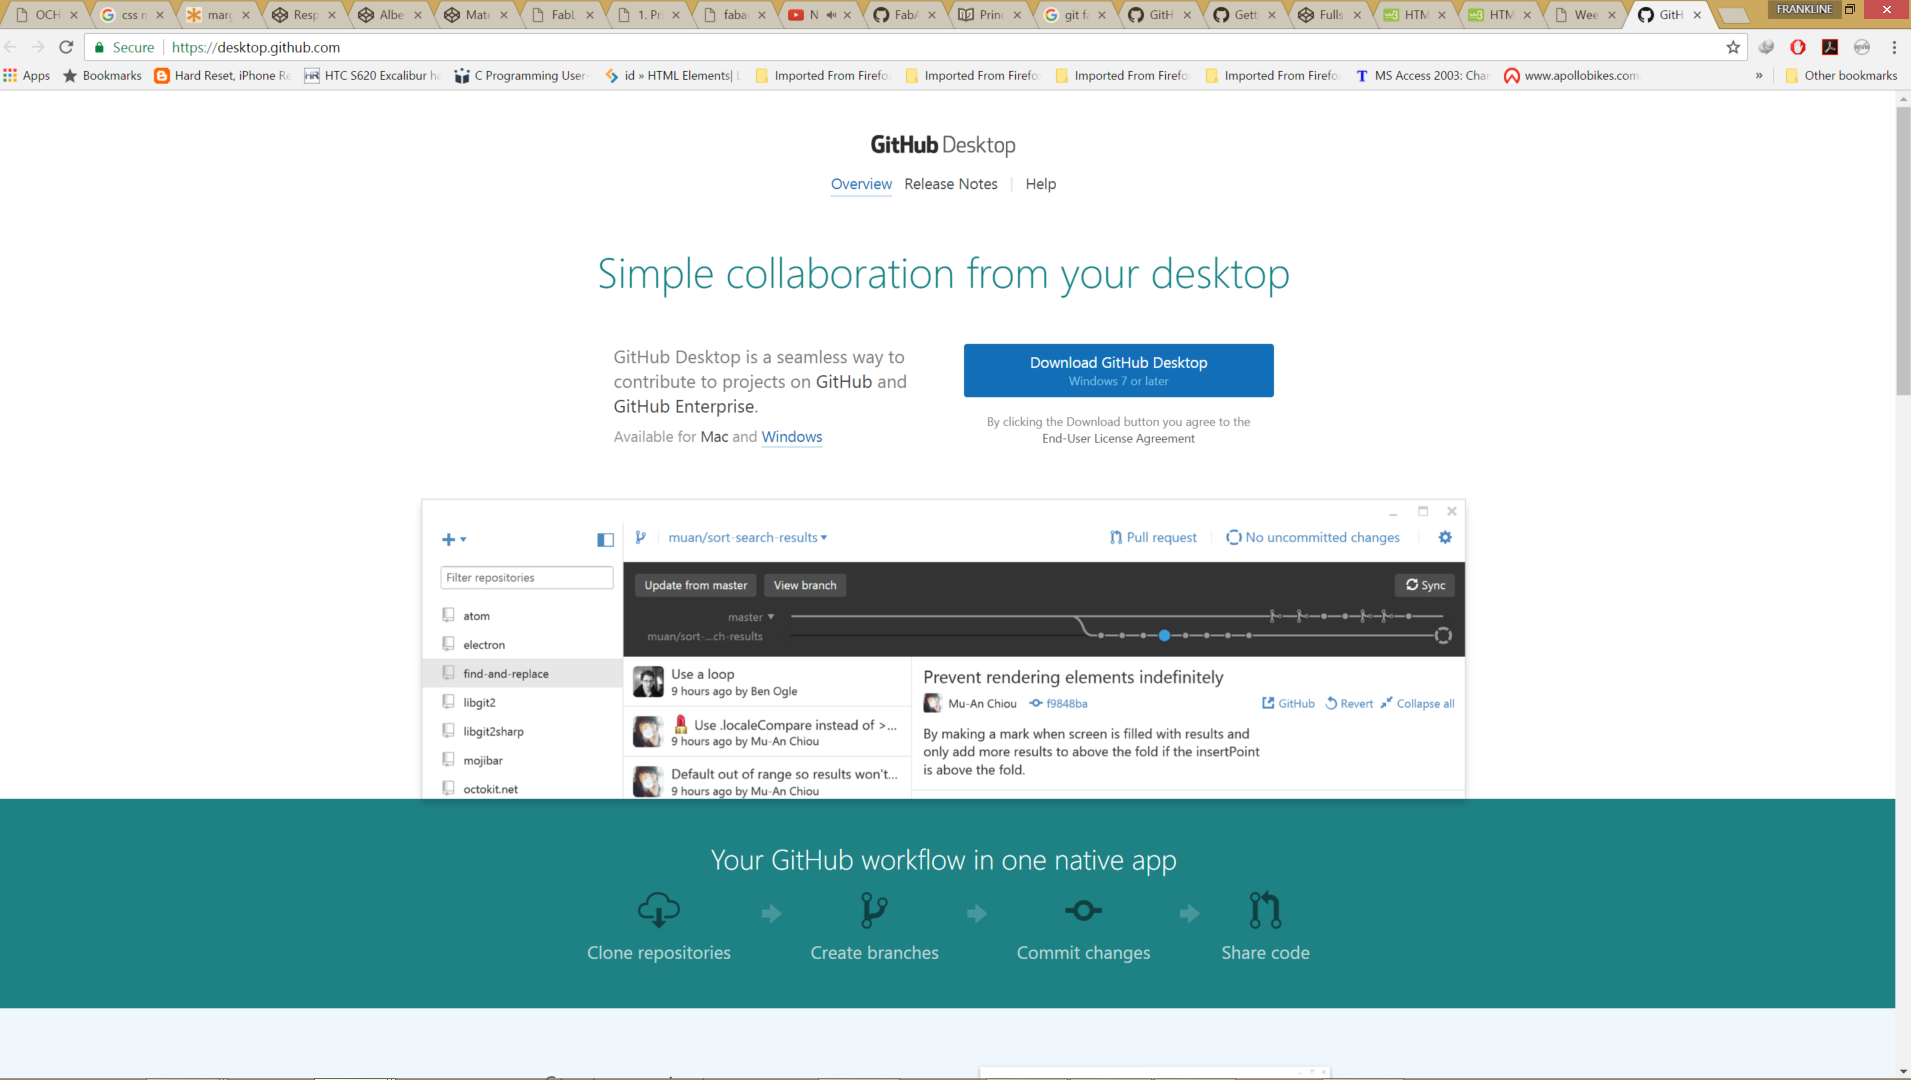Click the red Opera-style extension icon
1911x1080 pixels.
1798,47
